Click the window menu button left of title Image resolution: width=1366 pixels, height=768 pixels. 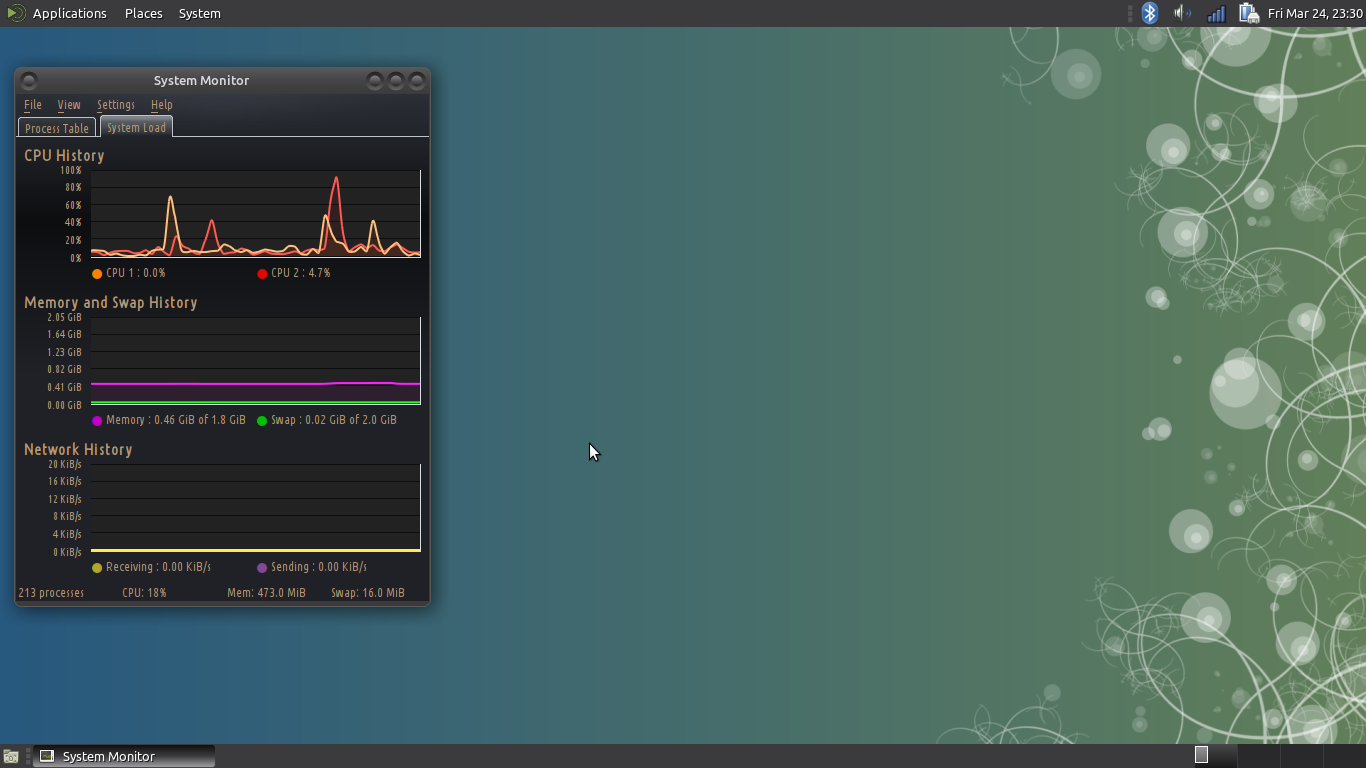tap(29, 80)
